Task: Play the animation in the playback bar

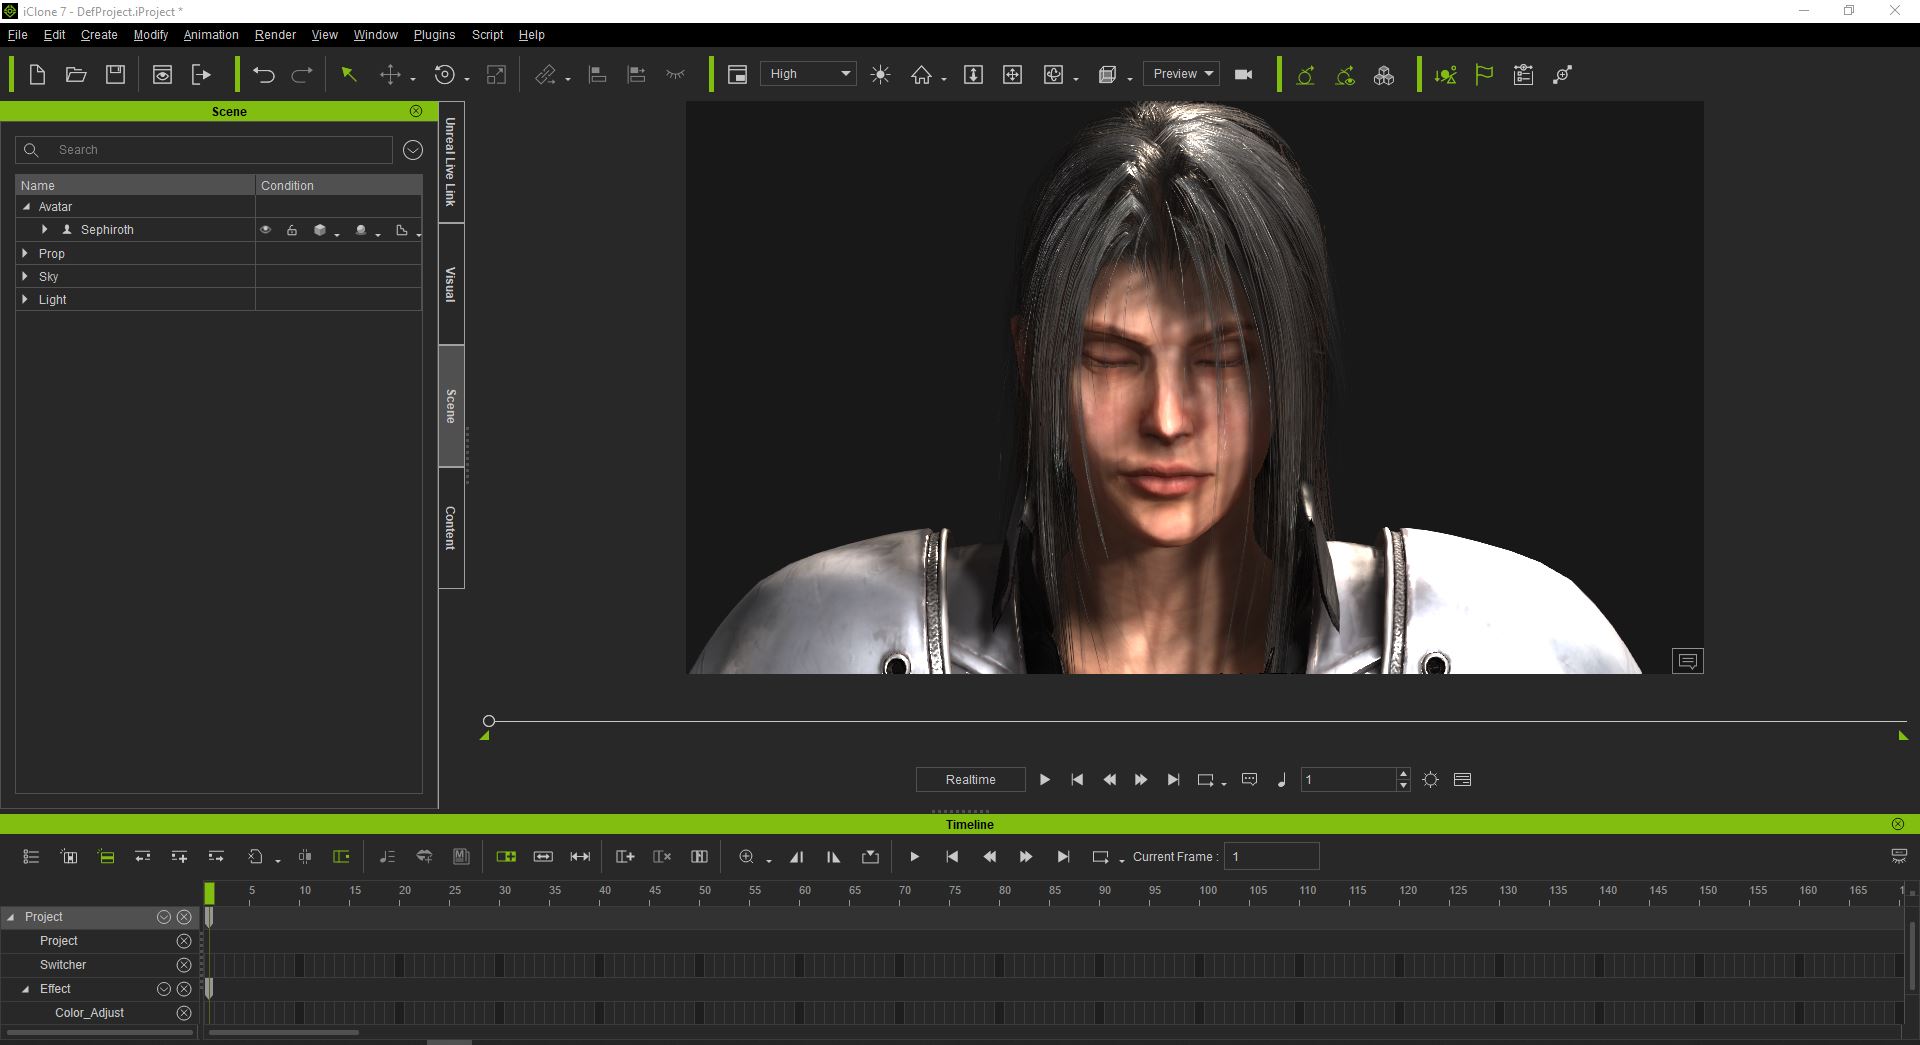Action: pos(1044,780)
